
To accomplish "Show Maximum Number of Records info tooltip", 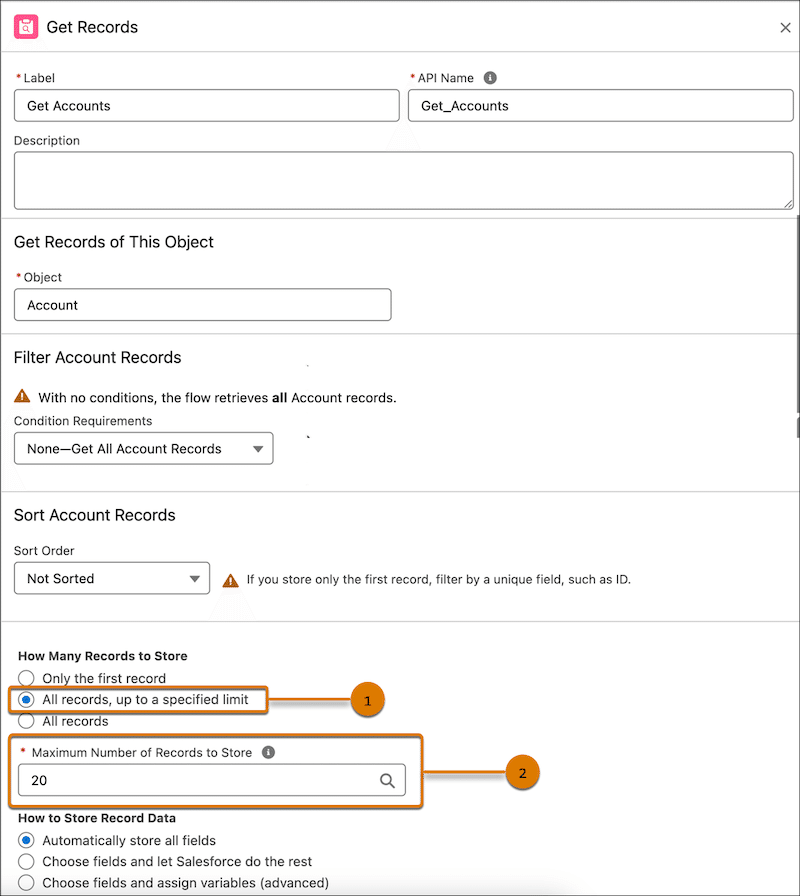I will coord(268,752).
